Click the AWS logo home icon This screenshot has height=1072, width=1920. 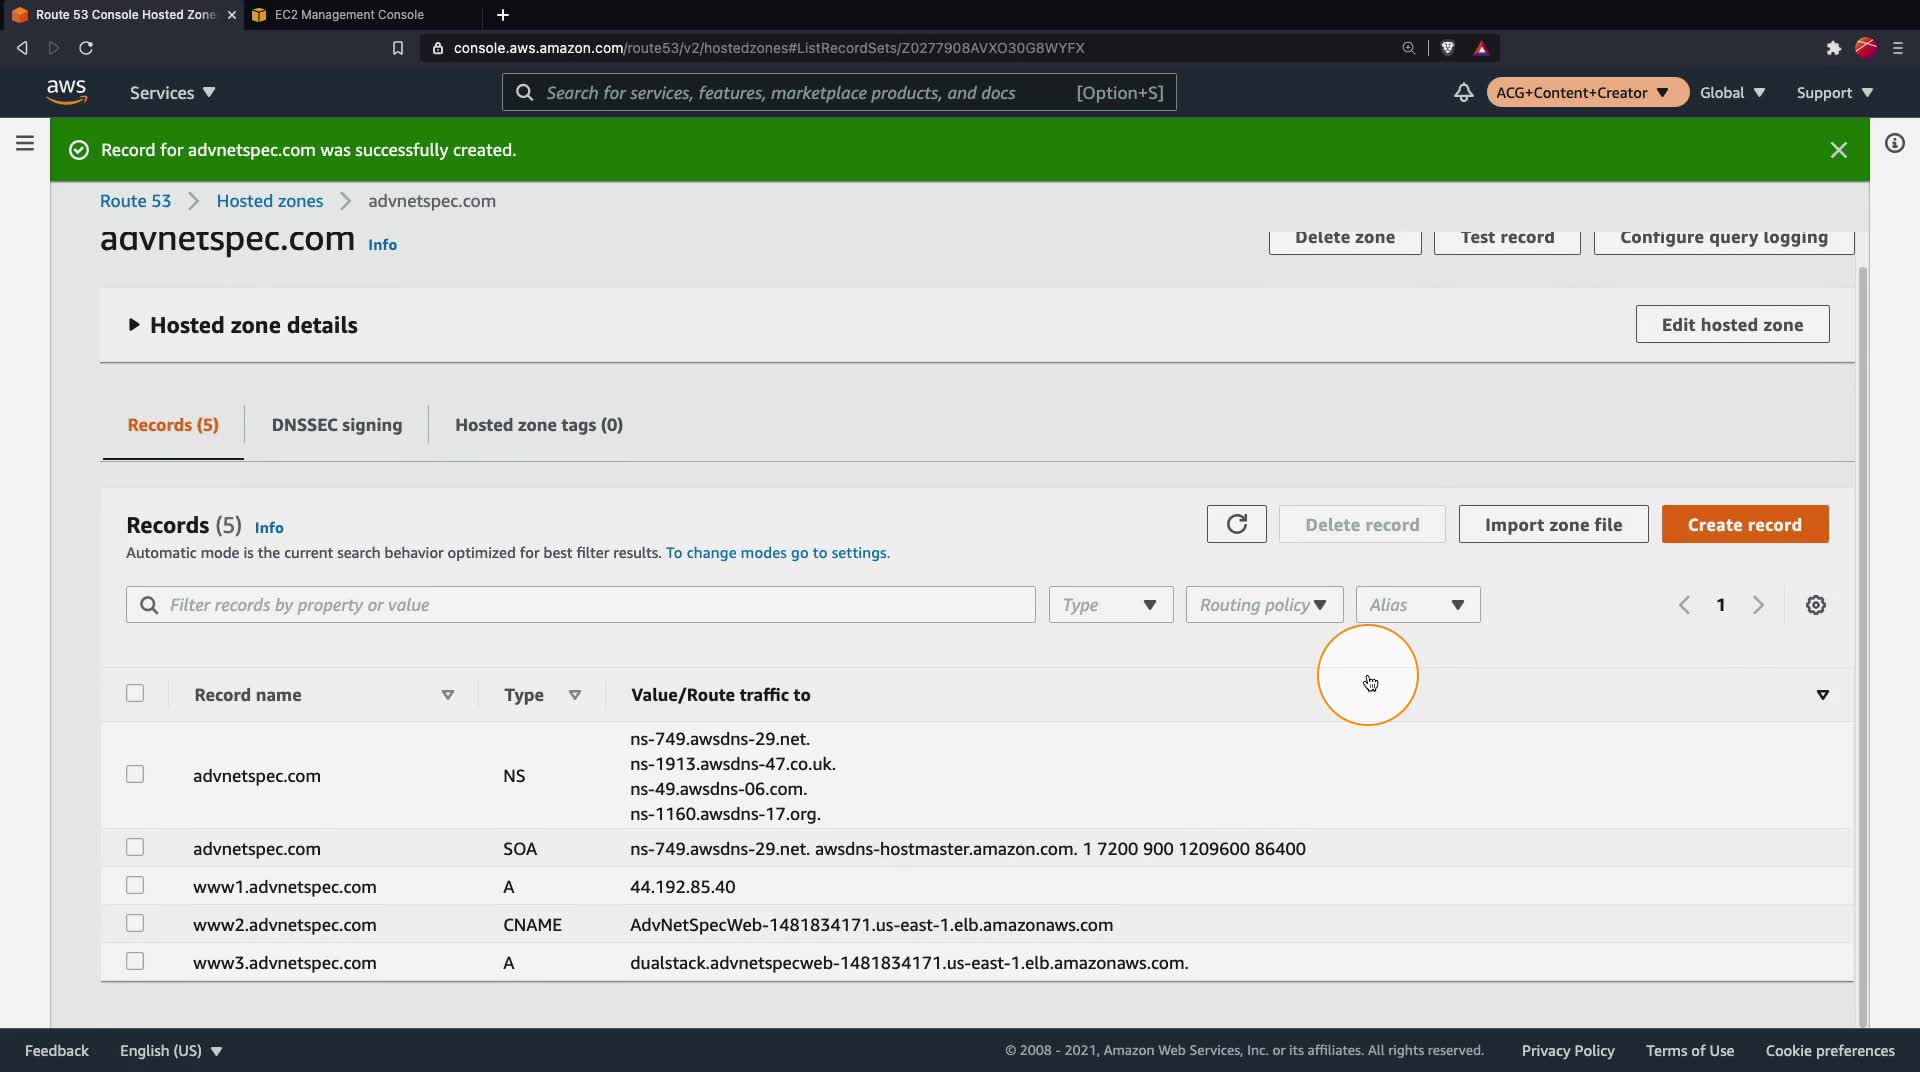pyautogui.click(x=66, y=91)
